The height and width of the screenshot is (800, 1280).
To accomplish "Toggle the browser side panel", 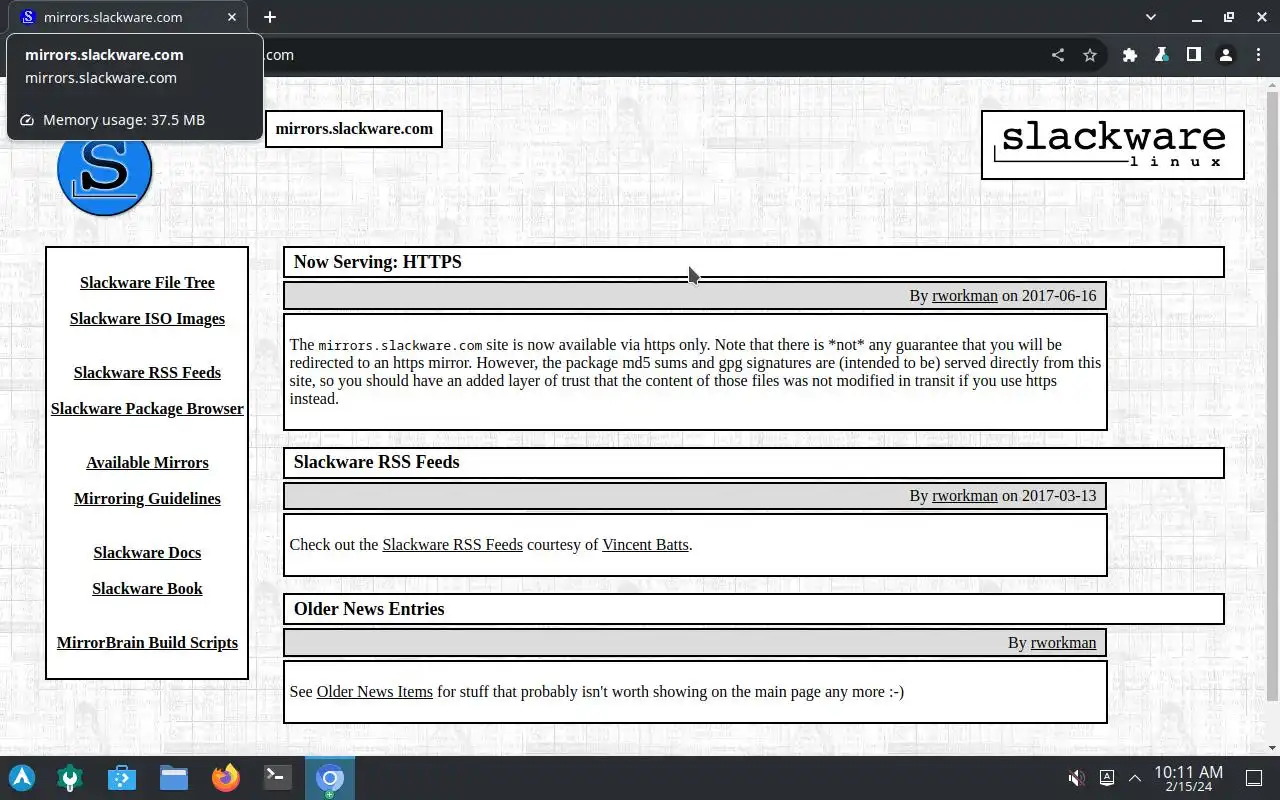I will tap(1193, 55).
